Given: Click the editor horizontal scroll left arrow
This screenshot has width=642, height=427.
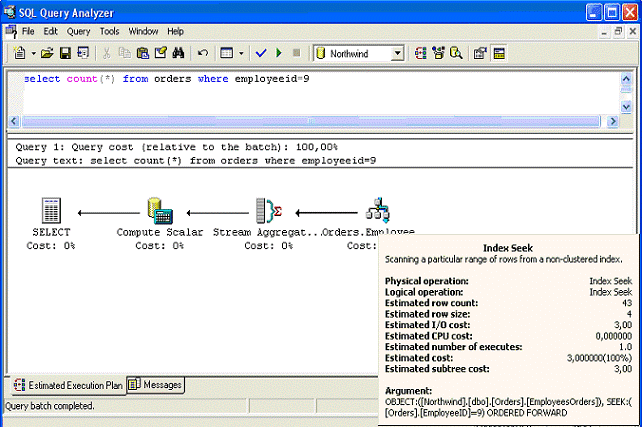Looking at the screenshot, I should pyautogui.click(x=14, y=121).
